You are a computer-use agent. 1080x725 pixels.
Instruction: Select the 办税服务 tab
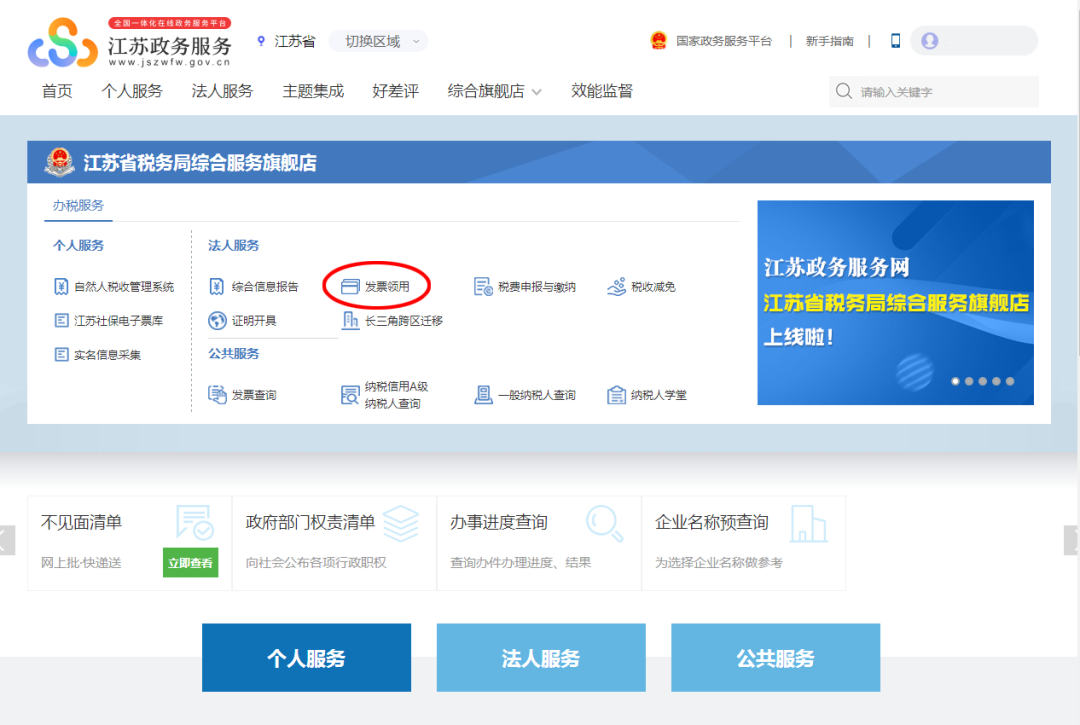[x=78, y=205]
